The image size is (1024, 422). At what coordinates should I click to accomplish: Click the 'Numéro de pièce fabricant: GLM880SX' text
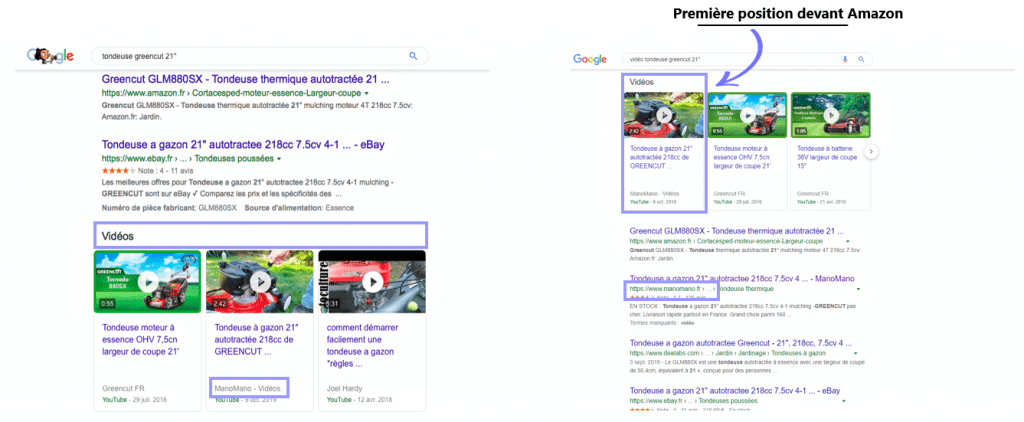[169, 208]
